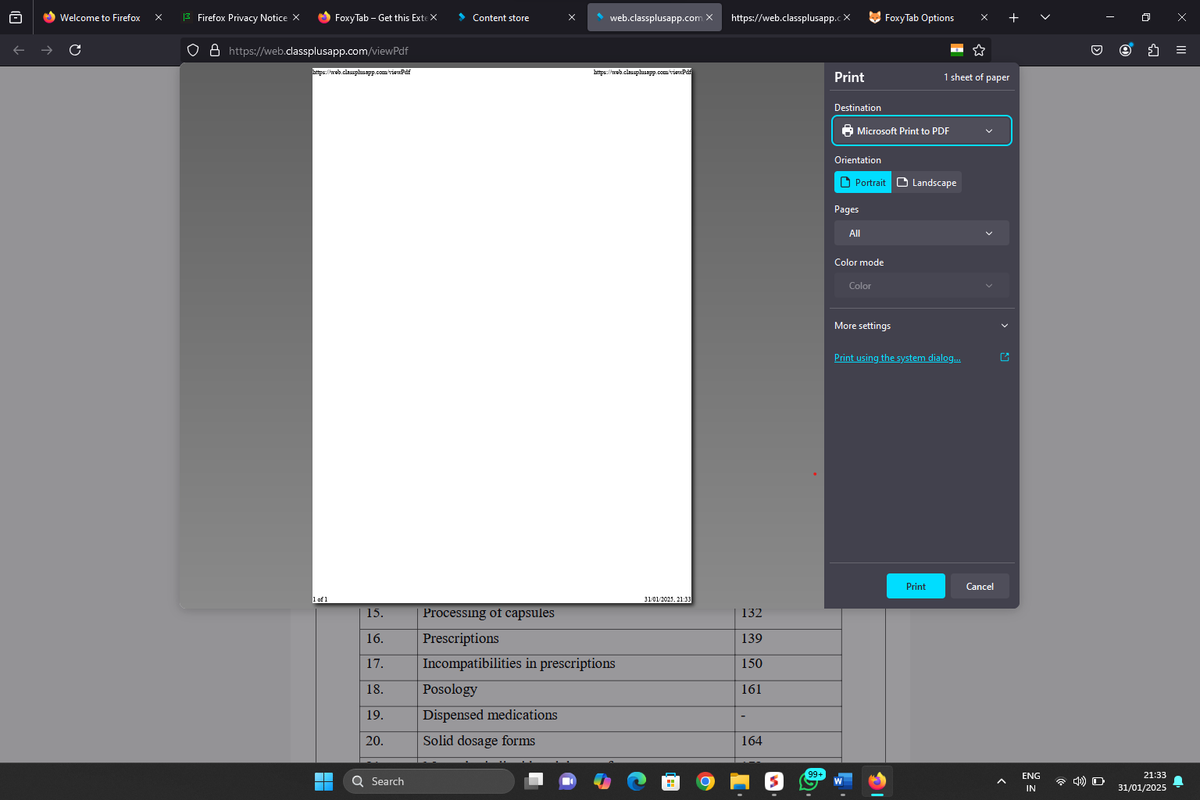The image size is (1200, 800).
Task: Select Landscape orientation
Action: click(927, 182)
